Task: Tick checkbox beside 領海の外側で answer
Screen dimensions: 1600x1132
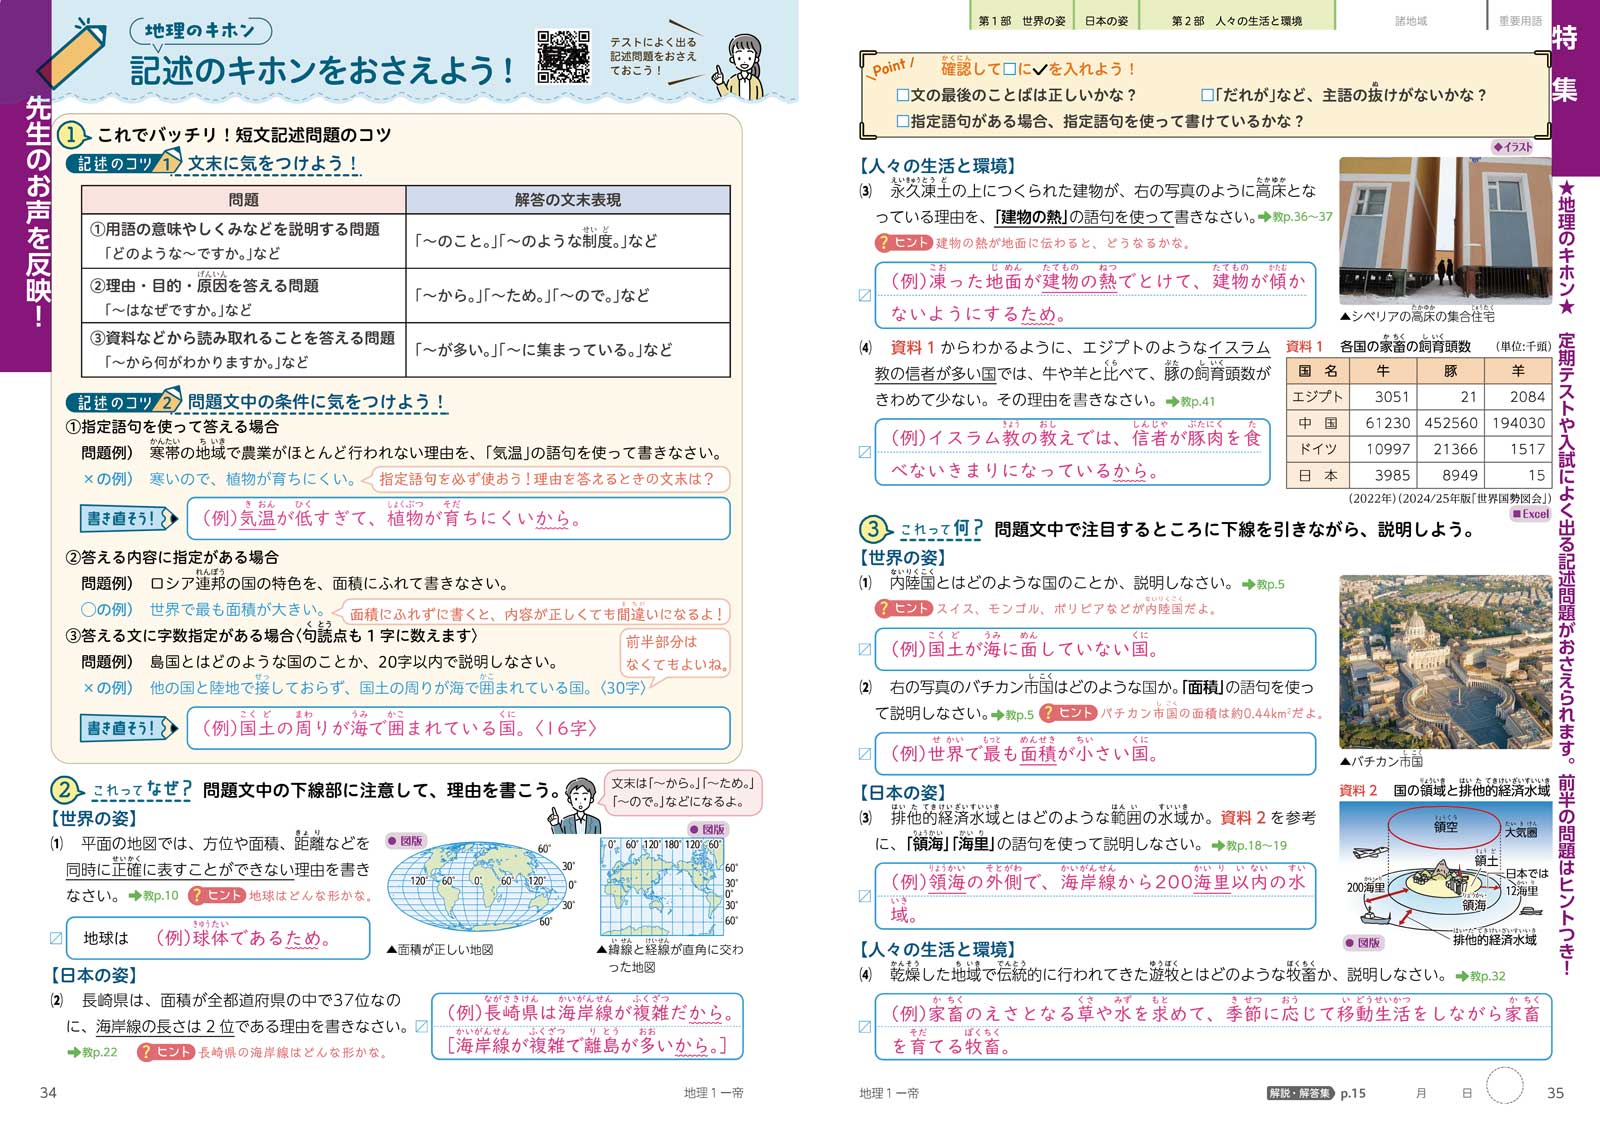Action: (x=865, y=896)
